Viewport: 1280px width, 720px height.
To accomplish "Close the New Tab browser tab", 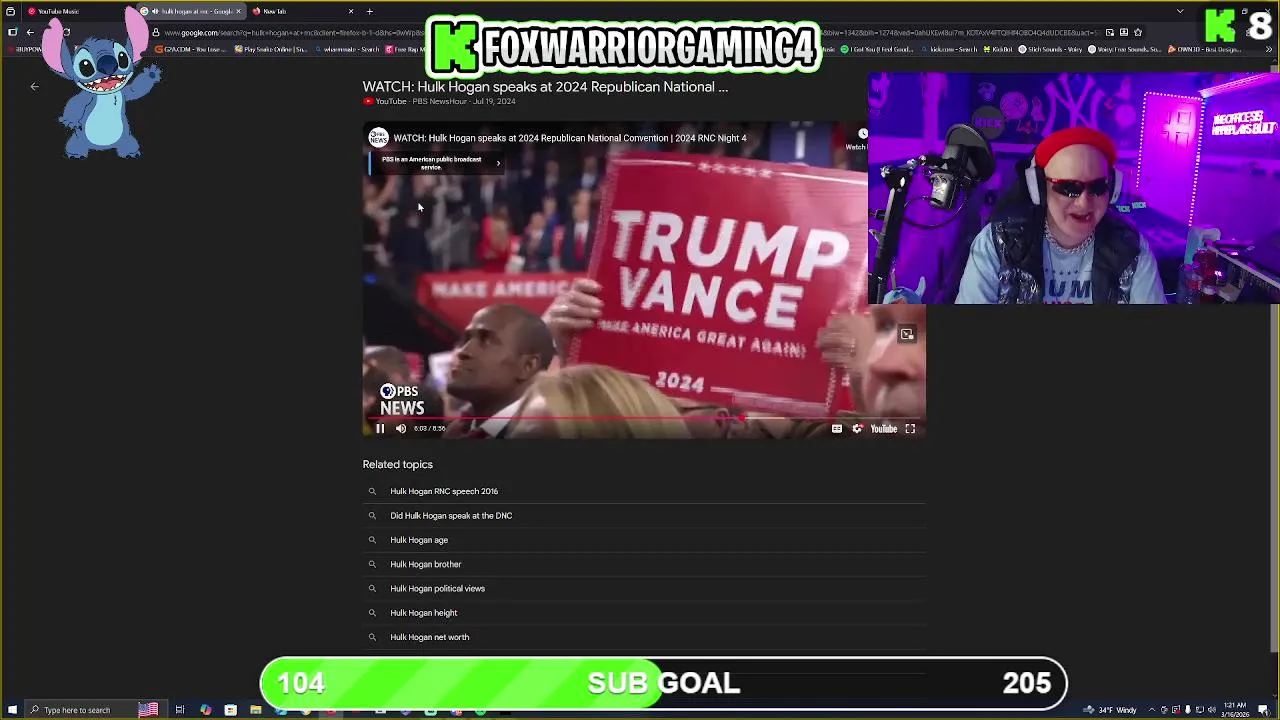I will 351,11.
